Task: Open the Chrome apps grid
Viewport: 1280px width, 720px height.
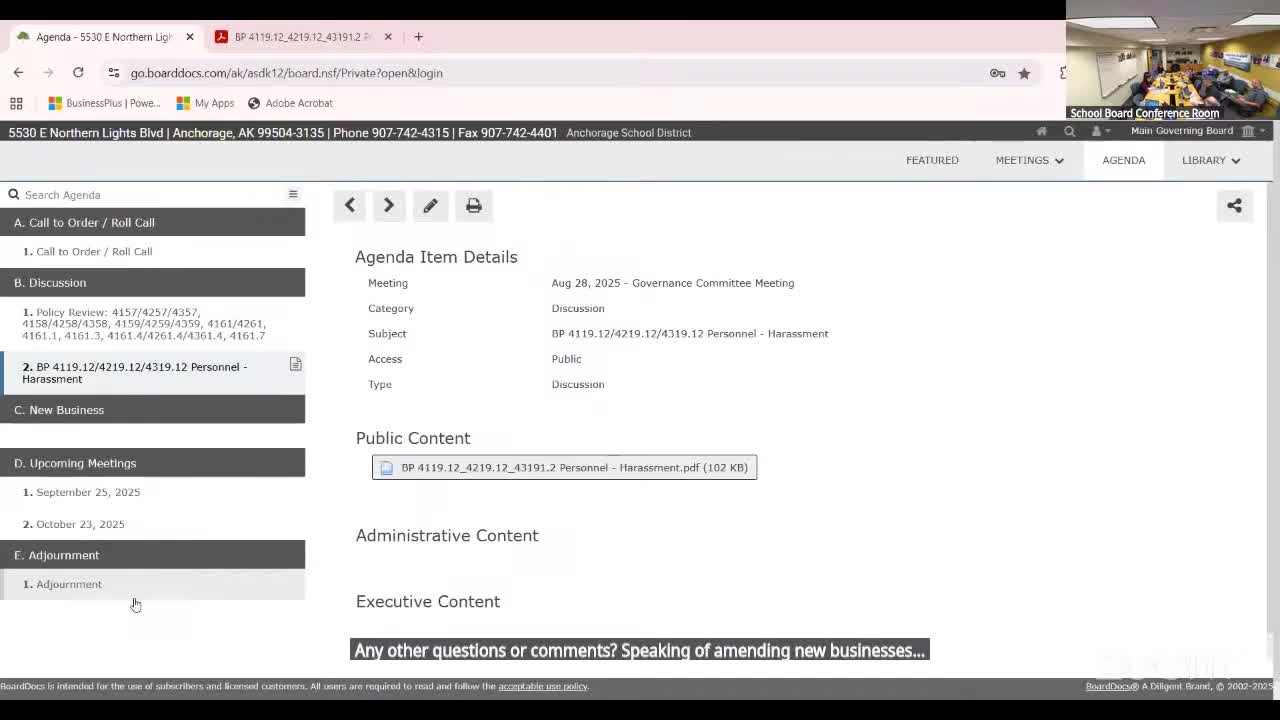Action: [x=16, y=103]
